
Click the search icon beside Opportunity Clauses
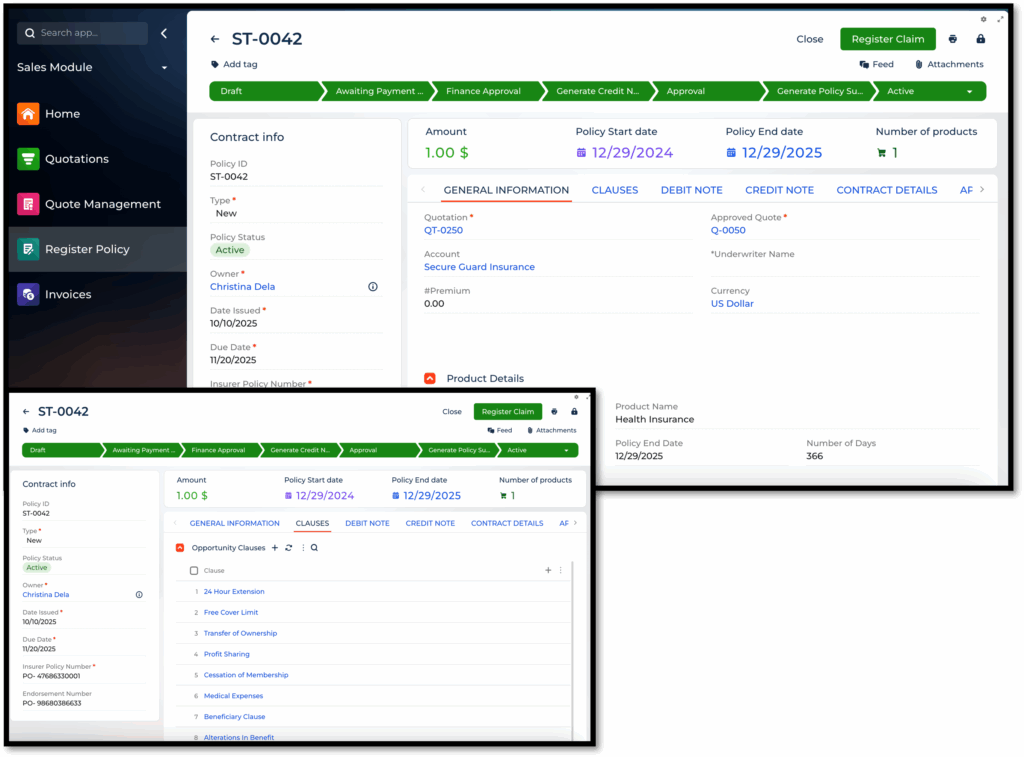(x=314, y=548)
